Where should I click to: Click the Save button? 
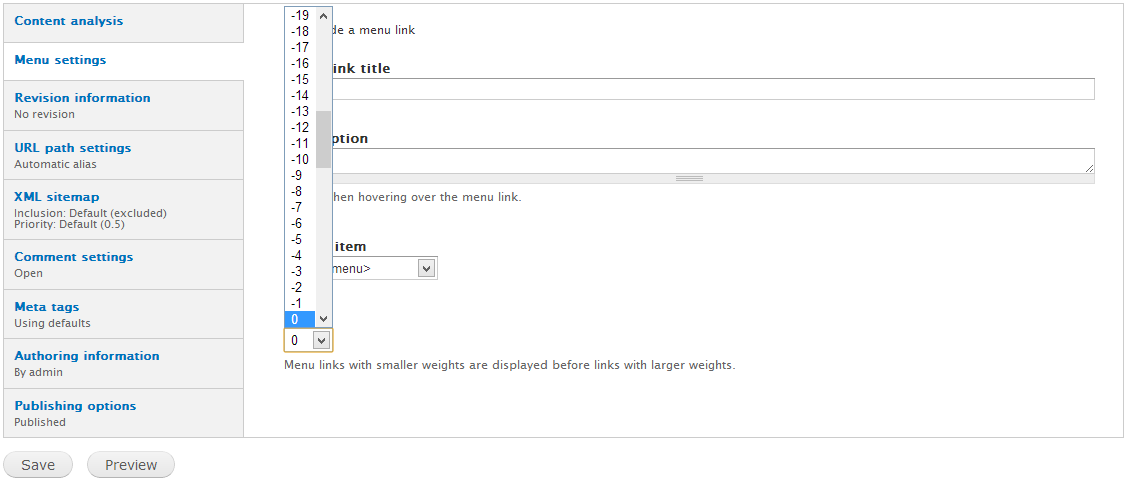point(38,465)
